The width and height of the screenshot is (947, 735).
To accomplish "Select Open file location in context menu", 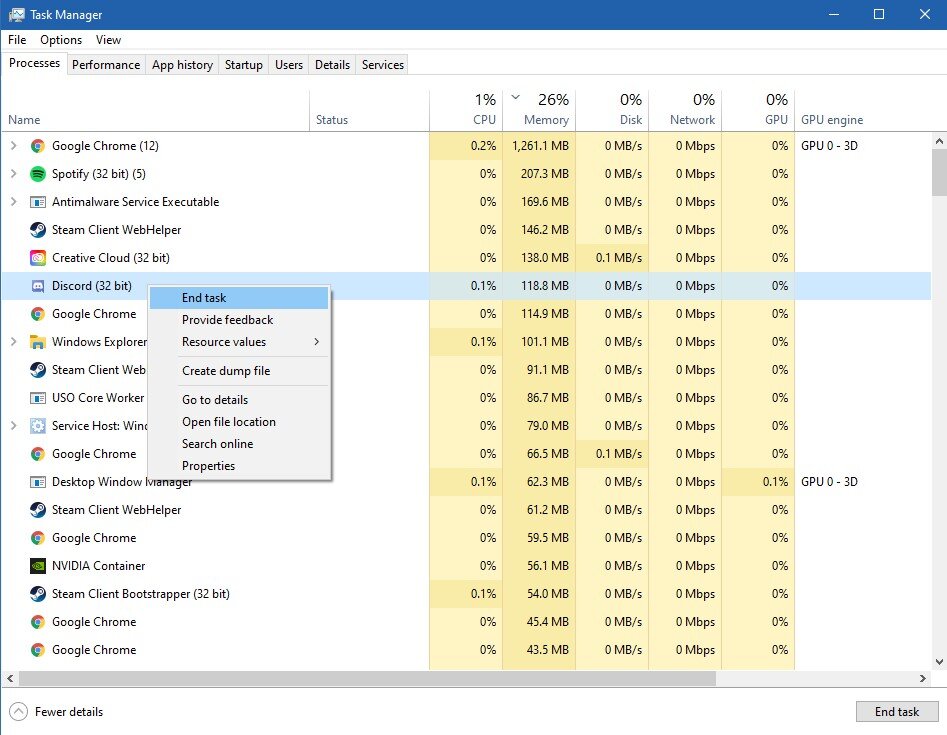I will pos(229,422).
